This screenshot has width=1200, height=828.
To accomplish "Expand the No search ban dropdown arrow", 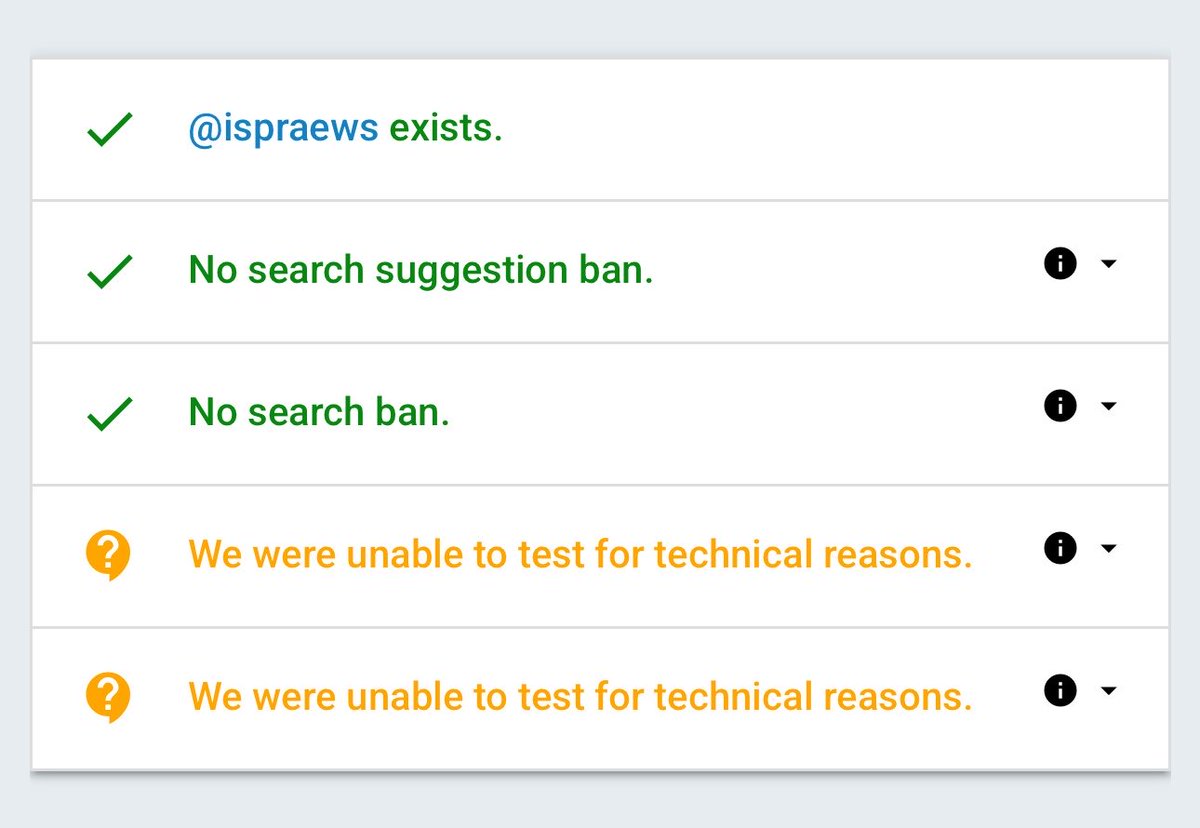I will point(1108,406).
